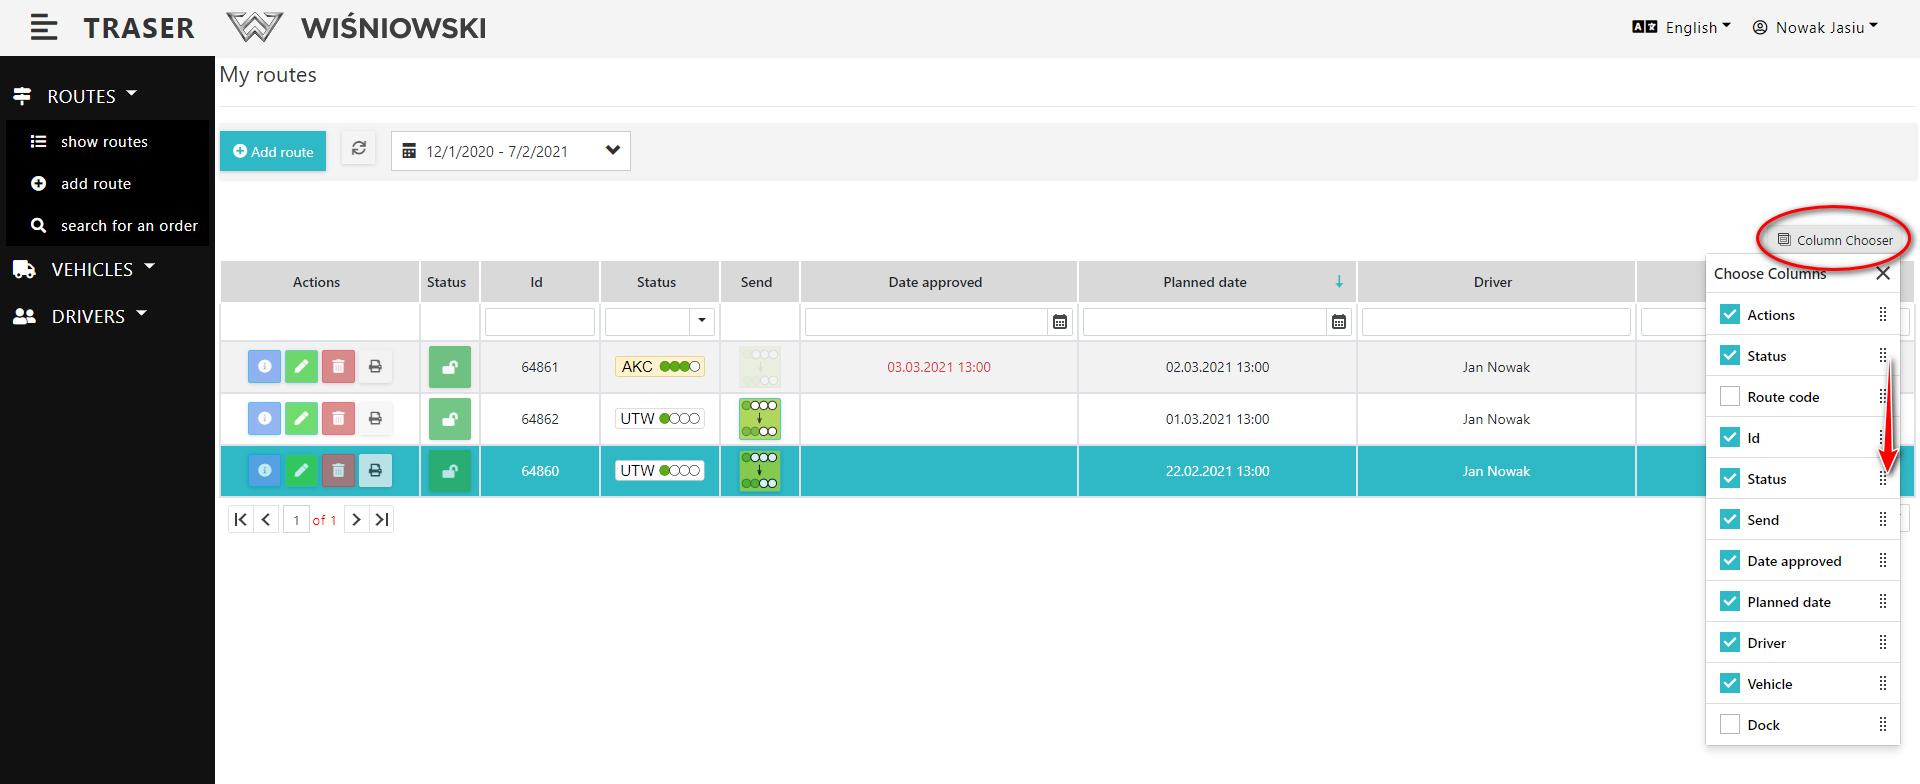Click the Id column filter field
Image resolution: width=1920 pixels, height=784 pixels.
(540, 322)
